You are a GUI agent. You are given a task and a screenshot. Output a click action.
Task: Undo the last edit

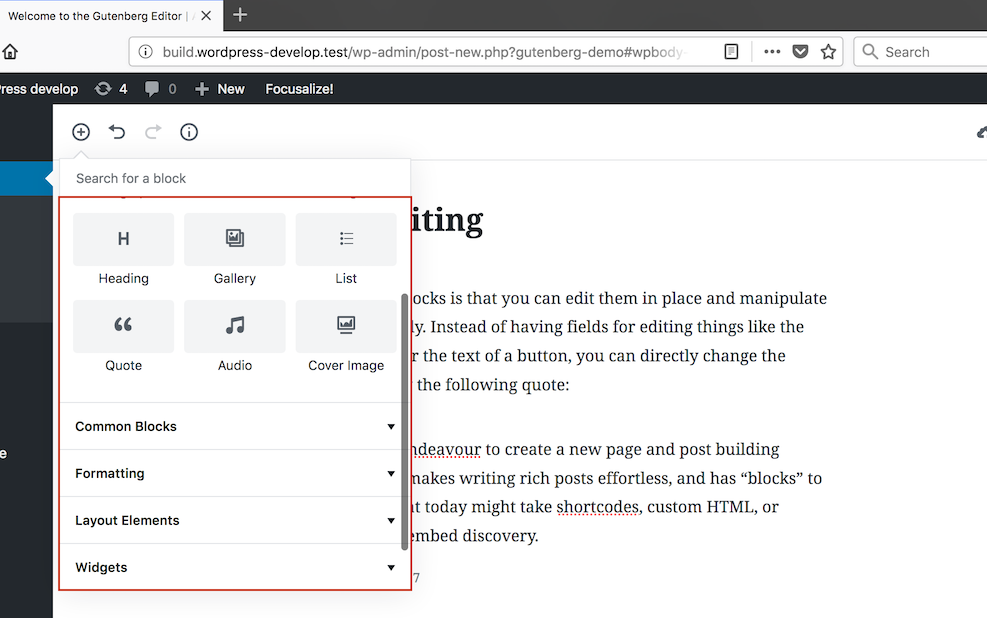116,131
